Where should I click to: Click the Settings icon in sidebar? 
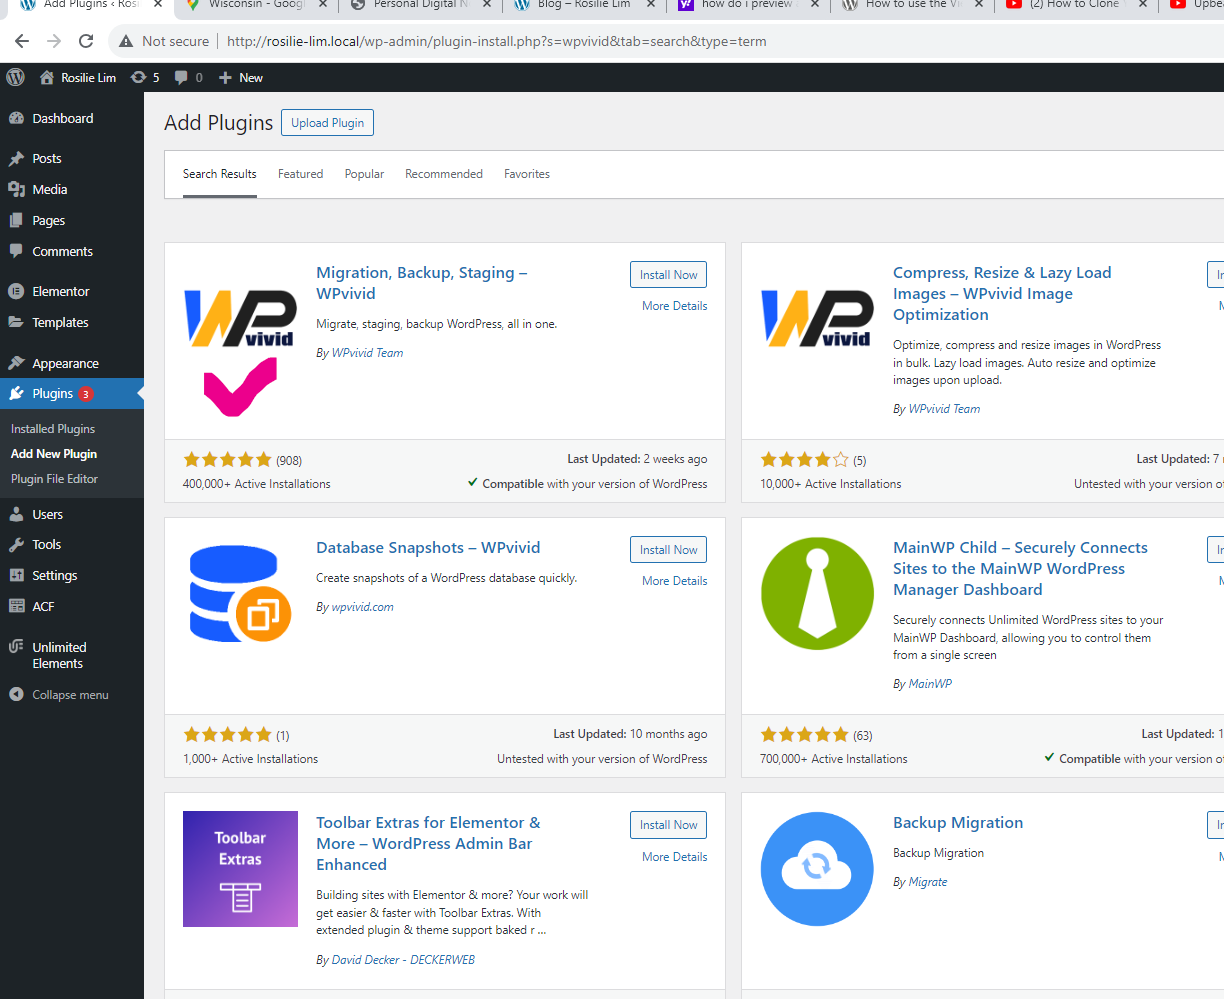[16, 575]
